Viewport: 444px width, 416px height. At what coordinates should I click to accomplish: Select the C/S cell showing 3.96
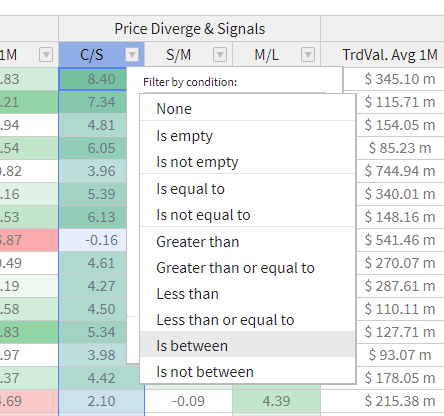click(x=93, y=171)
